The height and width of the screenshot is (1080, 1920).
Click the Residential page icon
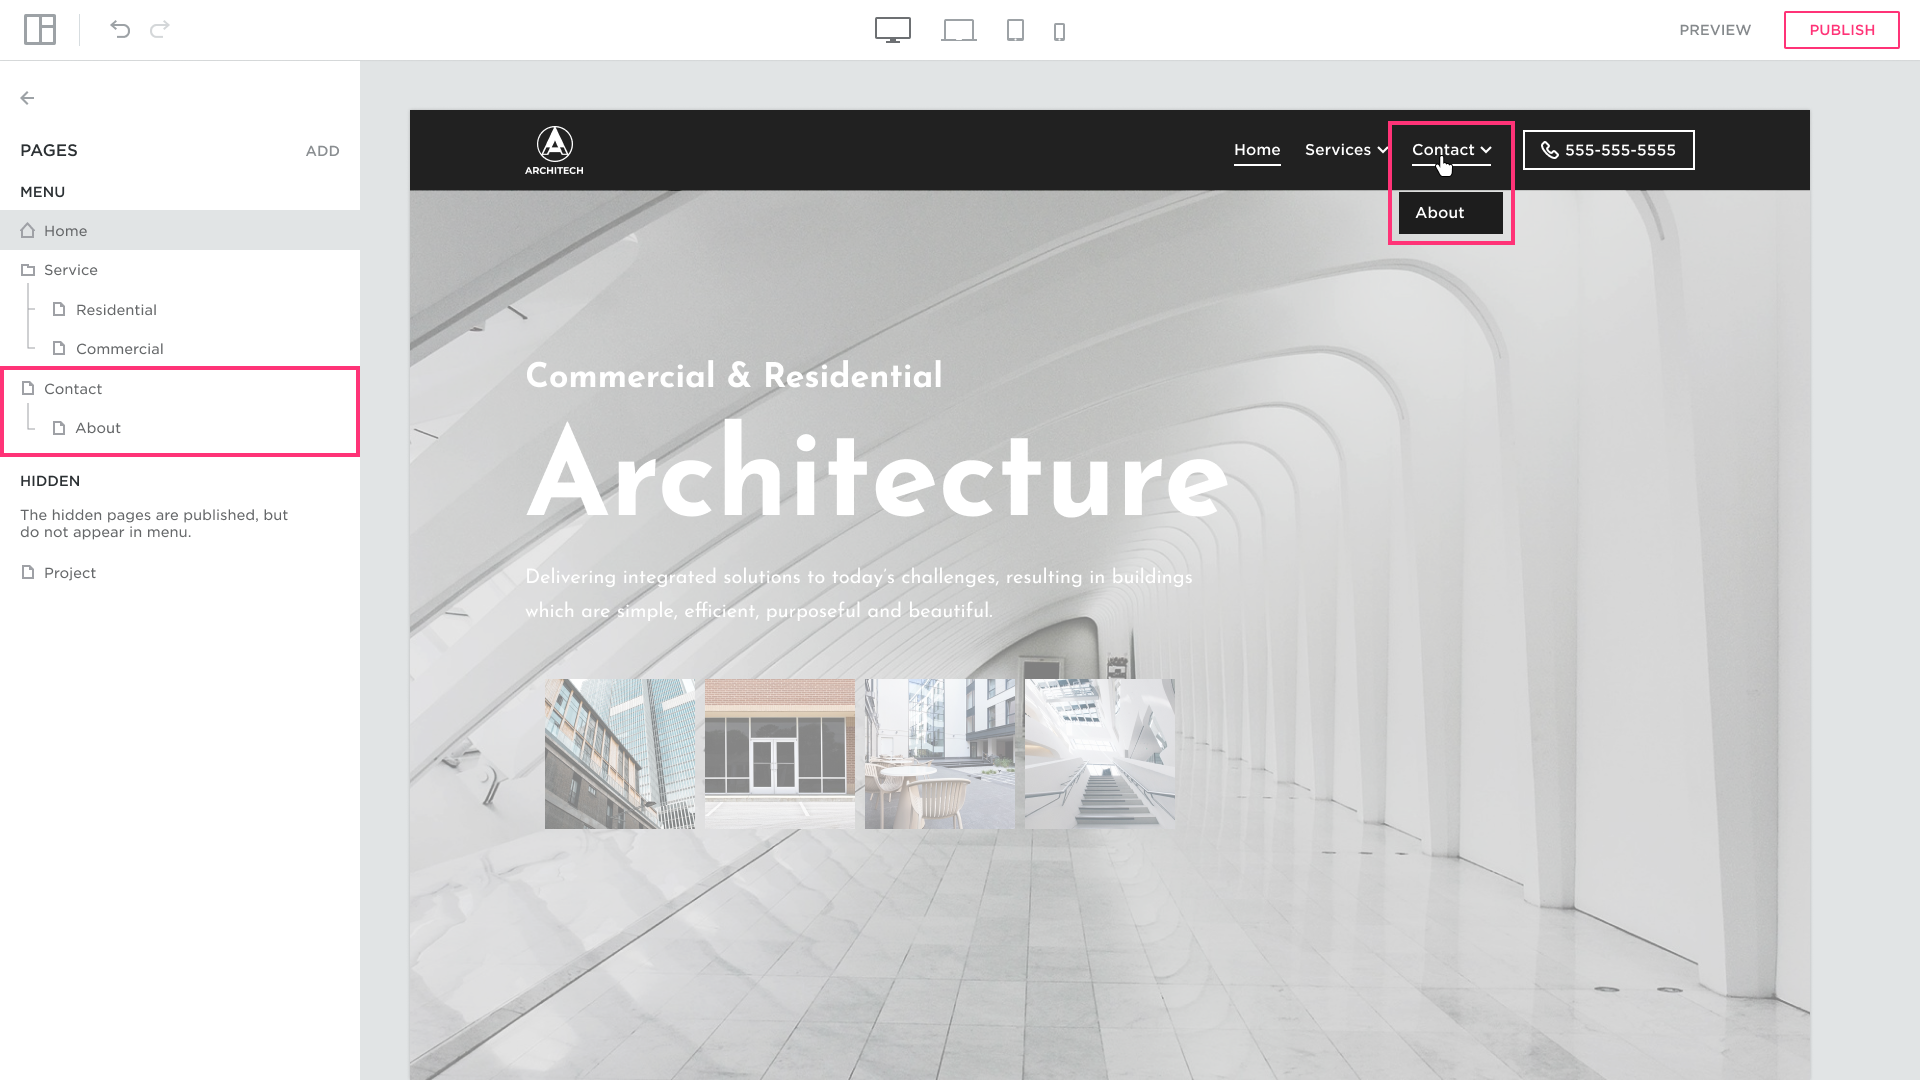[x=59, y=309]
